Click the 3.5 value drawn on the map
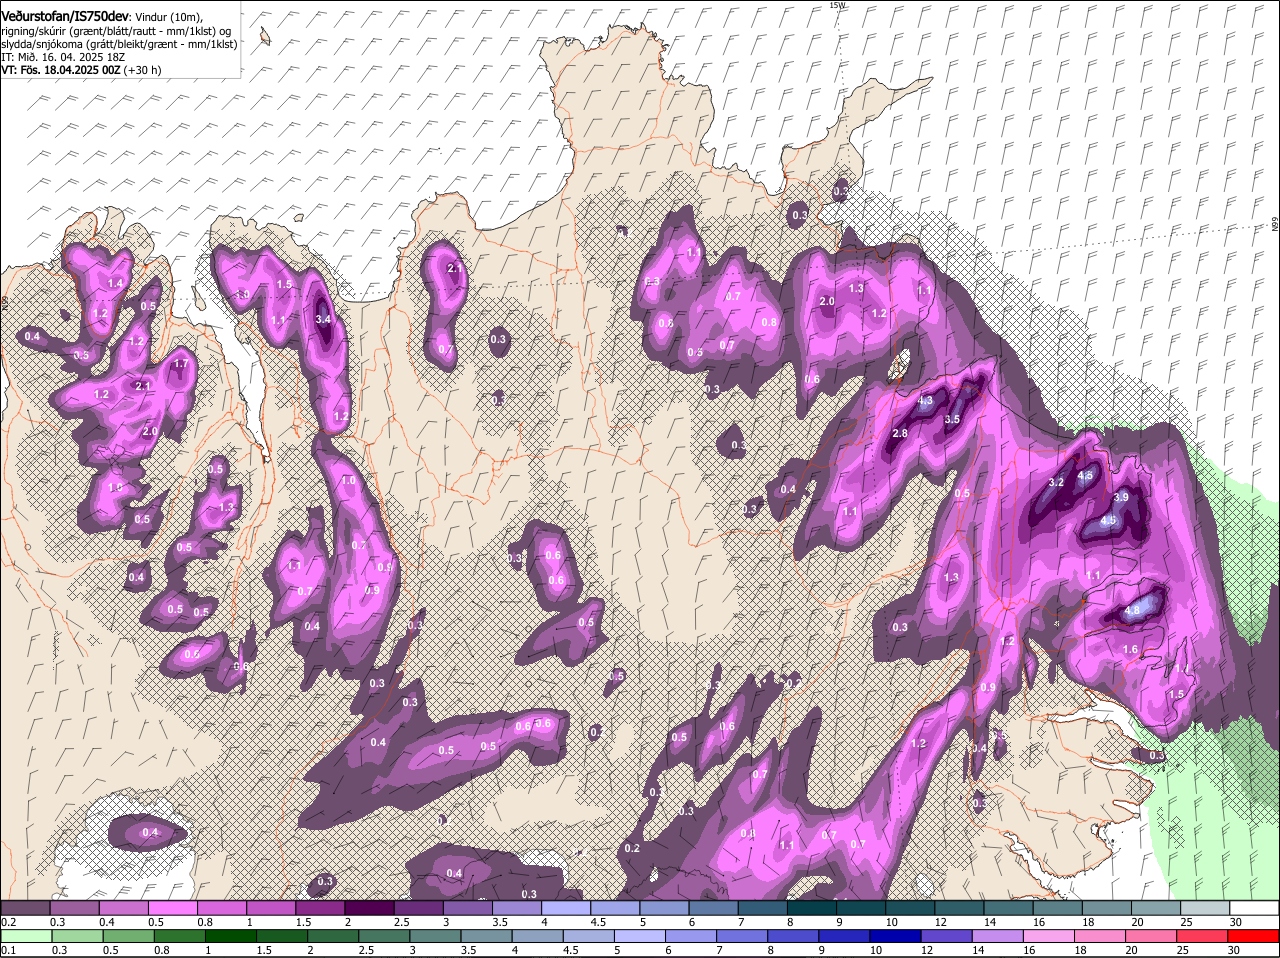The width and height of the screenshot is (1280, 958). coord(952,420)
